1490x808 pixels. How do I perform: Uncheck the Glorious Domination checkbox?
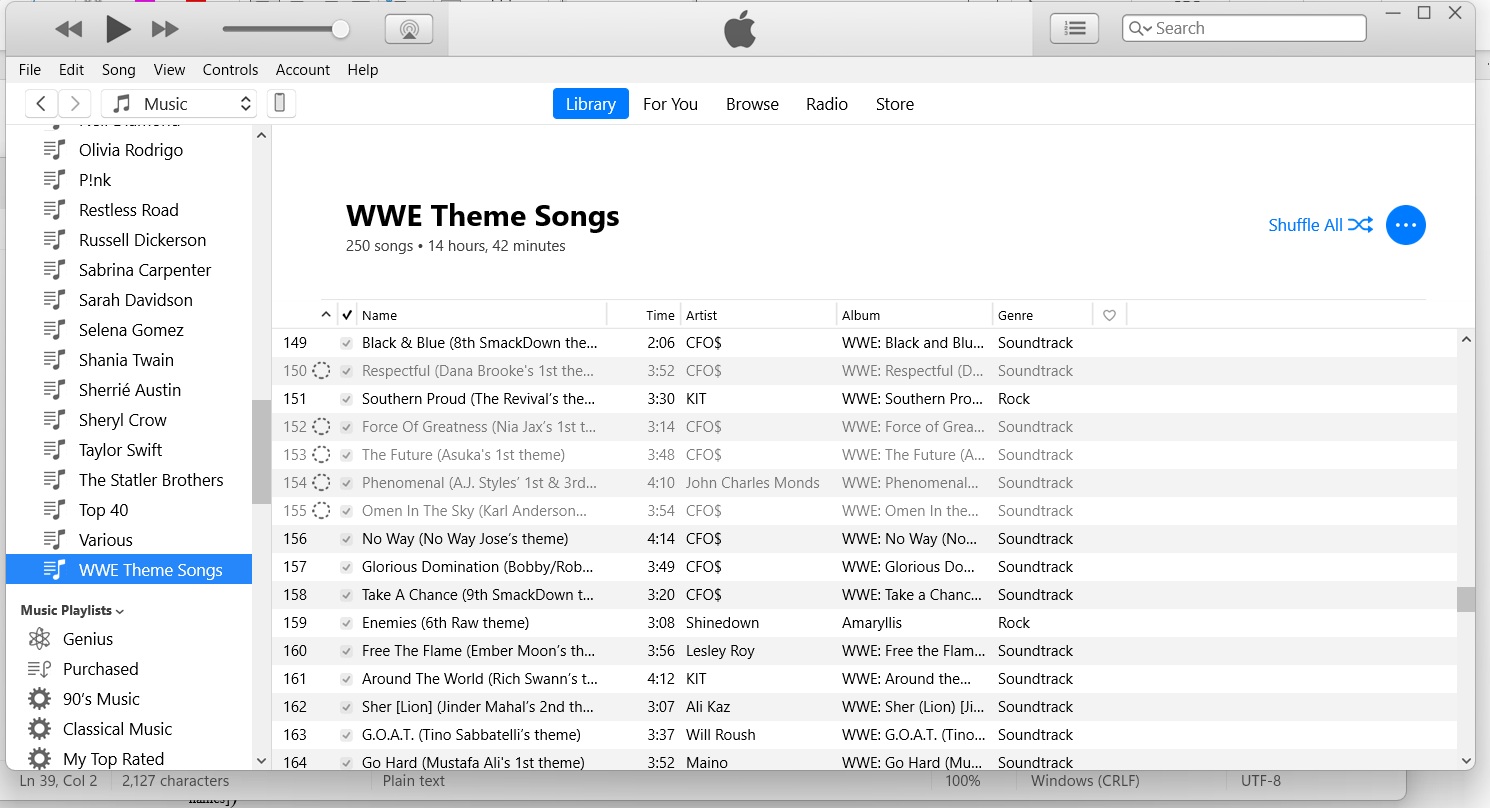[x=346, y=567]
